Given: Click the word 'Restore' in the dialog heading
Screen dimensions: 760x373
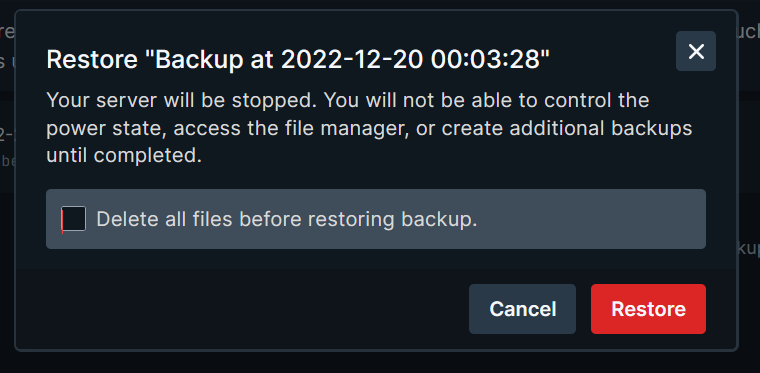Looking at the screenshot, I should pos(92,61).
